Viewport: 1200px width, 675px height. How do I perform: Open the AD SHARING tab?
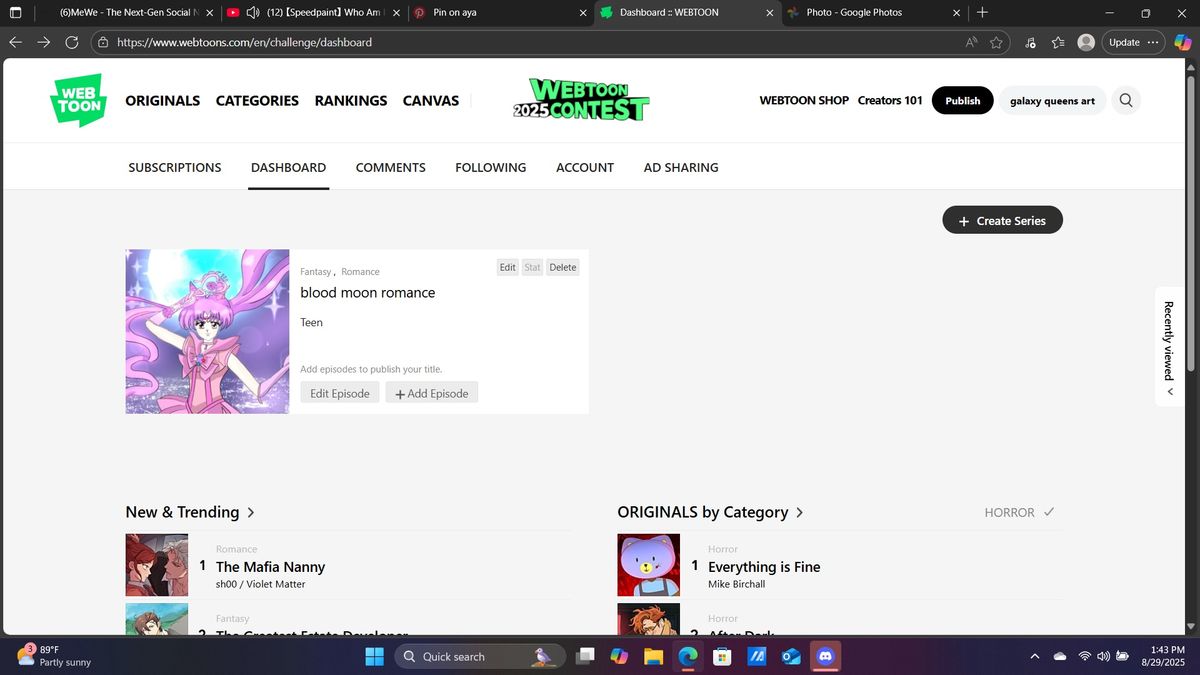(x=681, y=167)
